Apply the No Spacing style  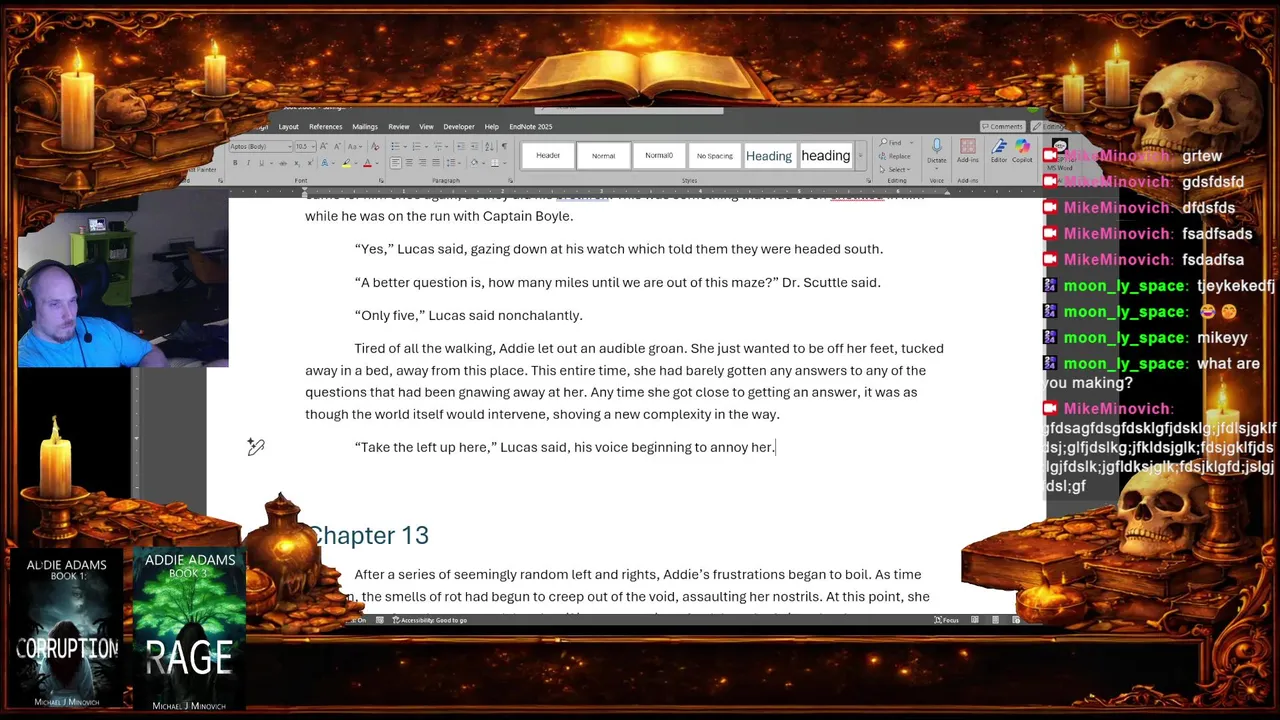point(714,155)
